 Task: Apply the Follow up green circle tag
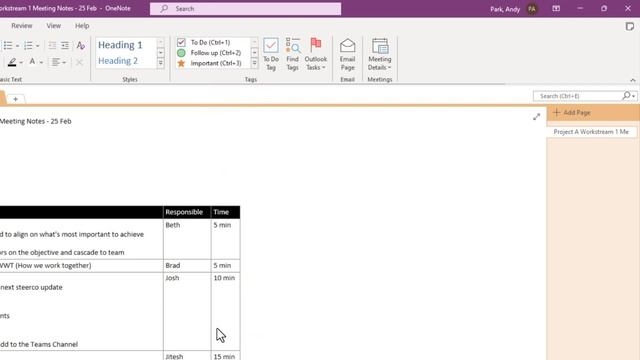click(181, 53)
